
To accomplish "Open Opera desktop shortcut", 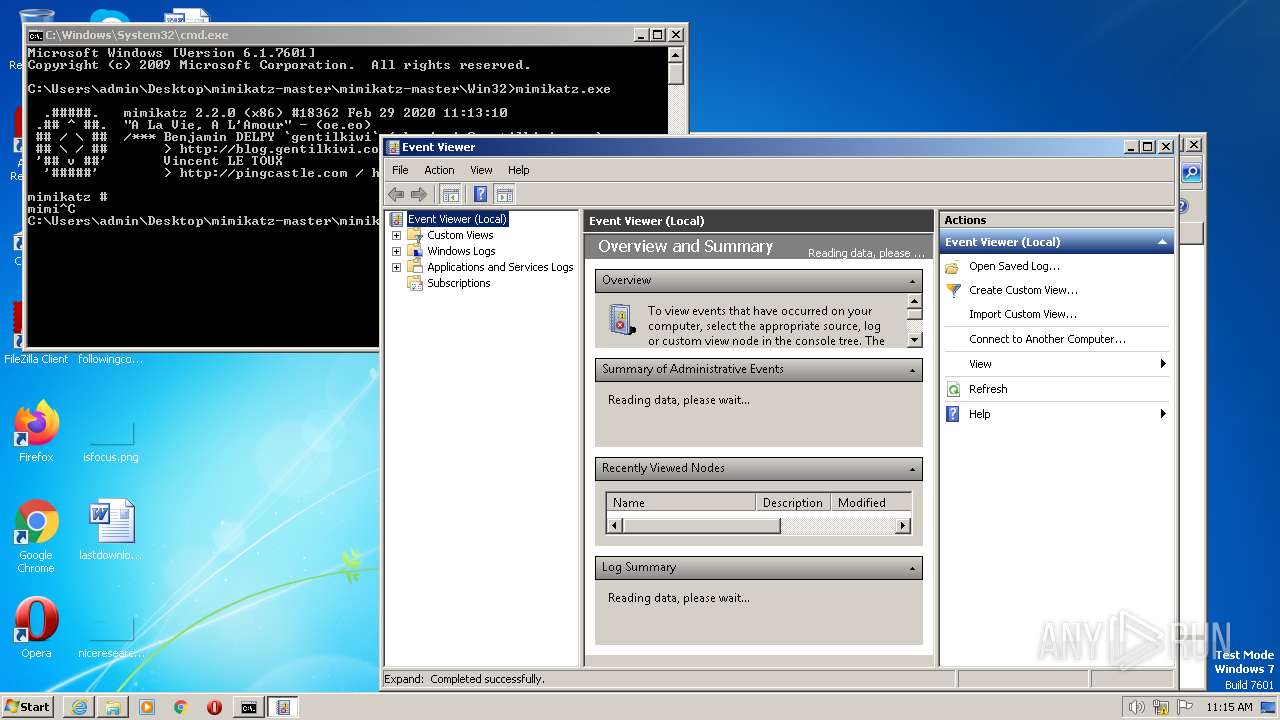I will (x=36, y=628).
